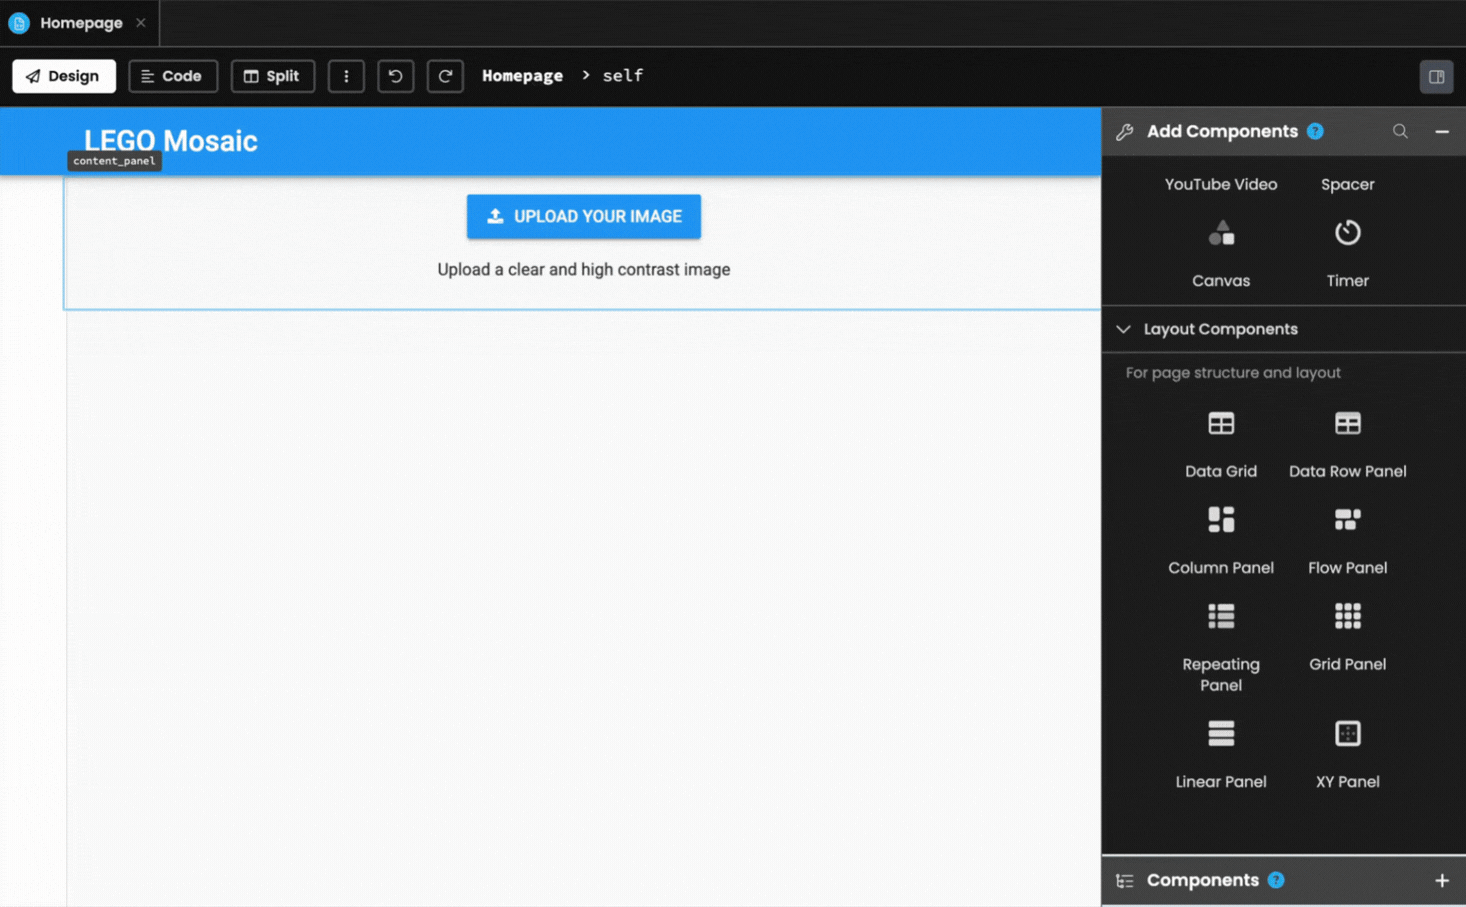
Task: Add a Canvas component
Action: pyautogui.click(x=1220, y=253)
